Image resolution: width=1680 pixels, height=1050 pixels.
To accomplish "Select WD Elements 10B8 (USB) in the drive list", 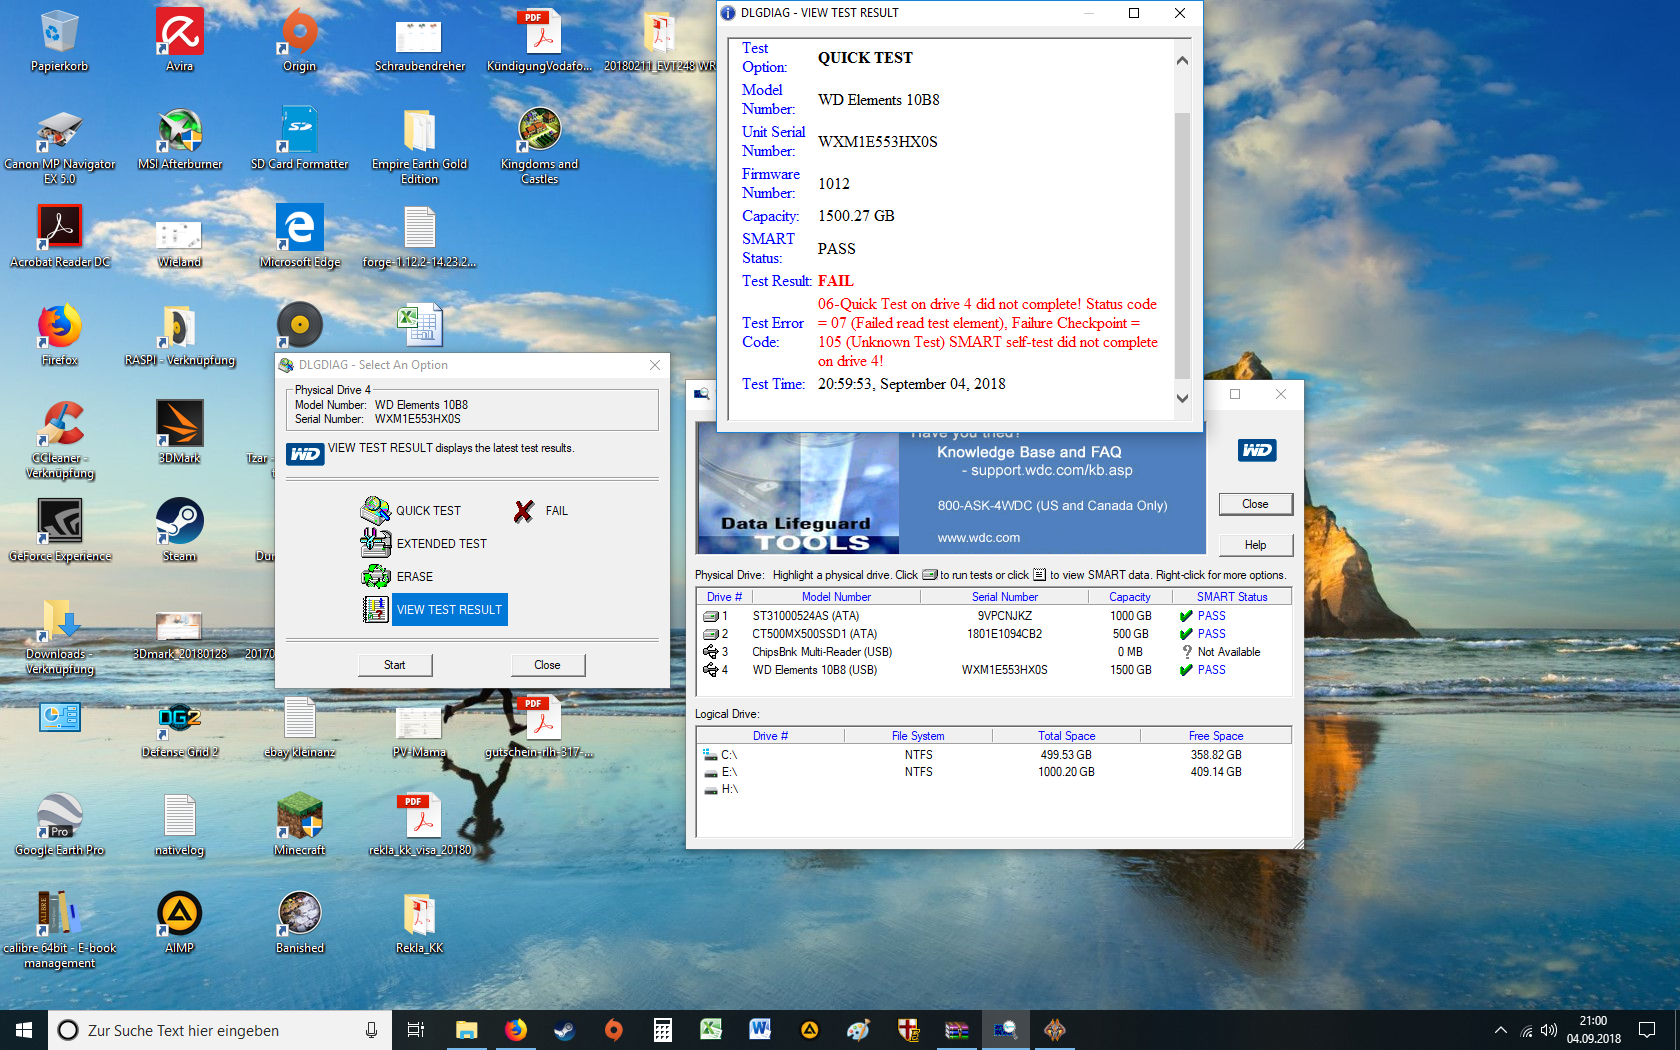I will (x=993, y=670).
